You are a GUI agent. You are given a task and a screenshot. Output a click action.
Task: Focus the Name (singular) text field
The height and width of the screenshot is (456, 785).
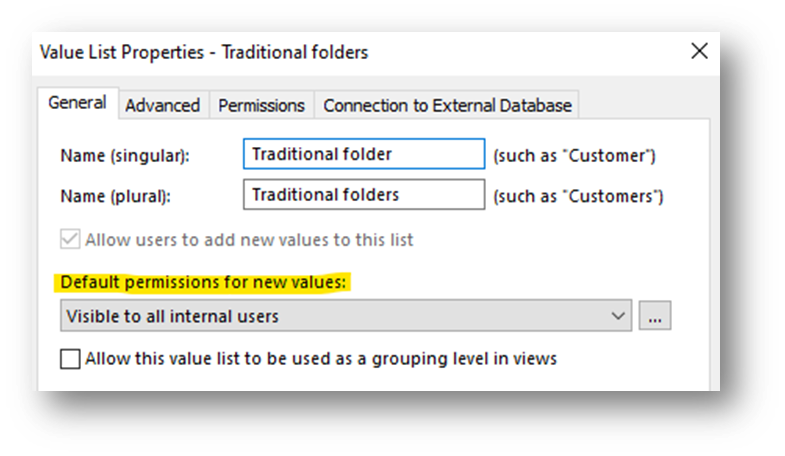363,155
